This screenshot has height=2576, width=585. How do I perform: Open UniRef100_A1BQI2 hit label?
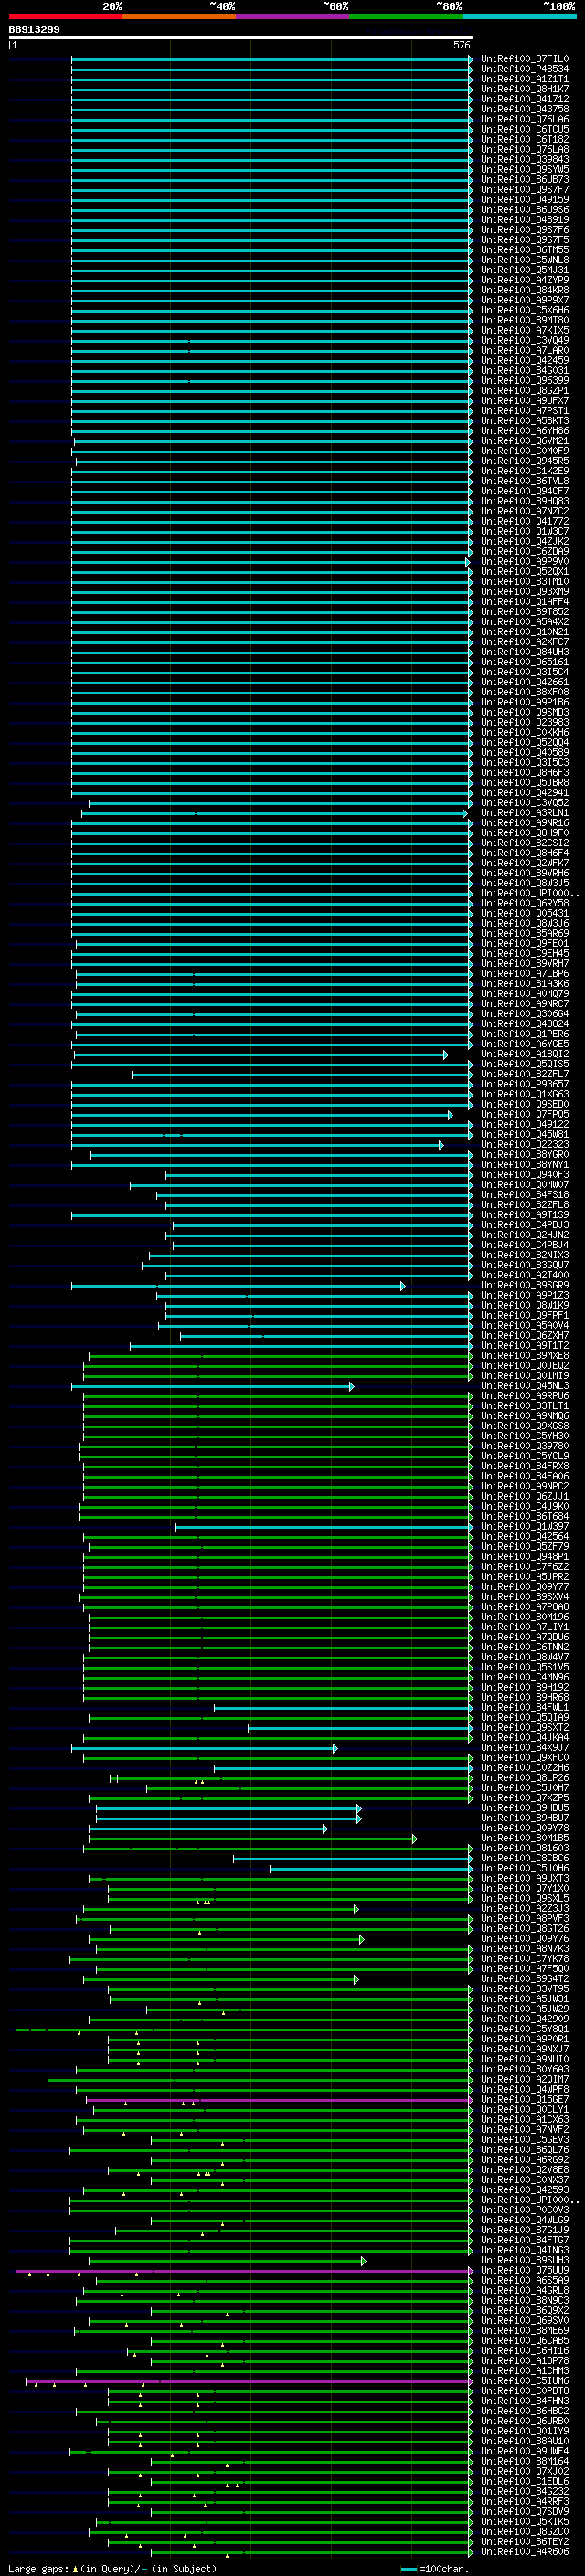[x=524, y=1054]
